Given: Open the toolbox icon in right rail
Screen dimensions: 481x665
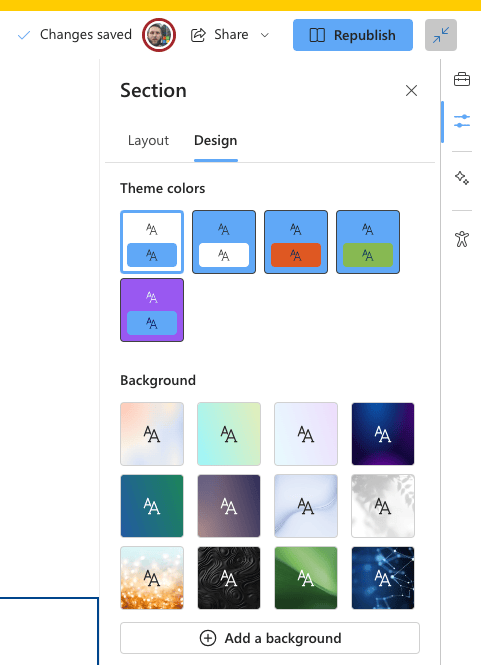Looking at the screenshot, I should pos(461,79).
